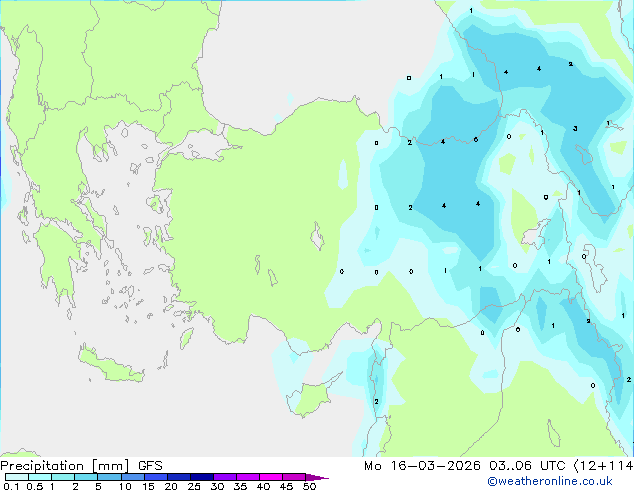The height and width of the screenshot is (490, 634).
Task: Choose dark navy swatch between 25 and 30
Action: pos(201,477)
